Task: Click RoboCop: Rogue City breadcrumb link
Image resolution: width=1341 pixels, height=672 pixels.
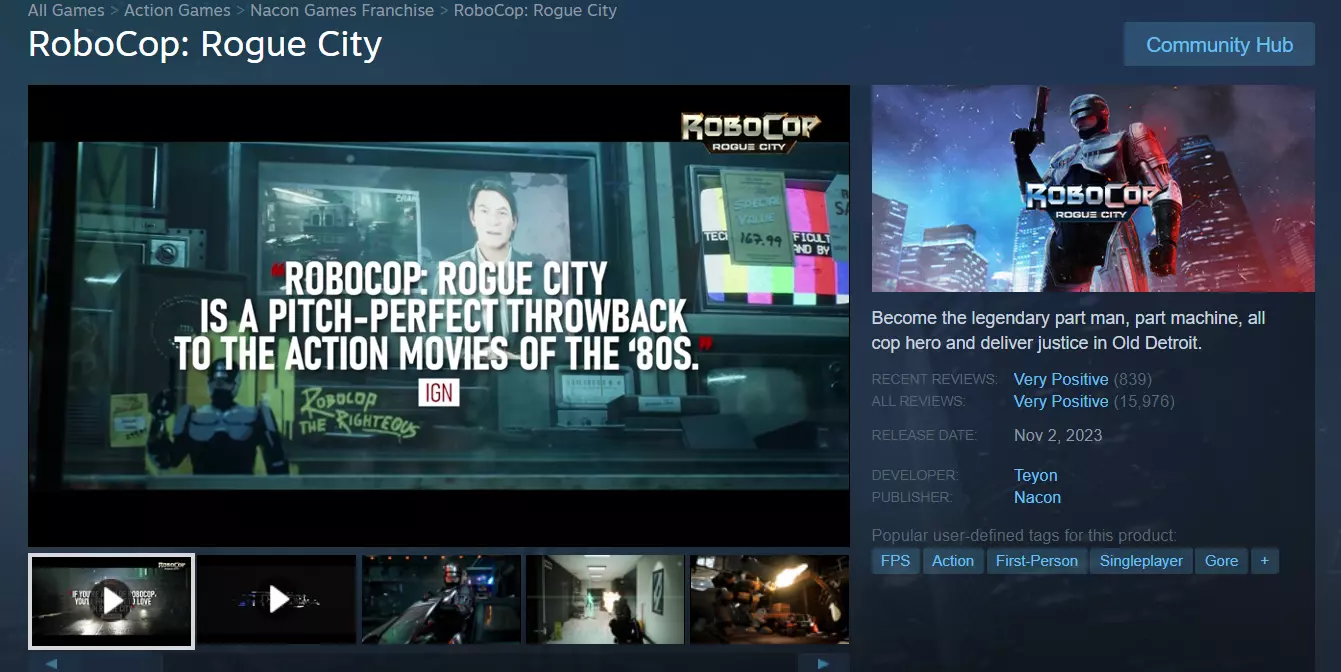Action: click(535, 10)
